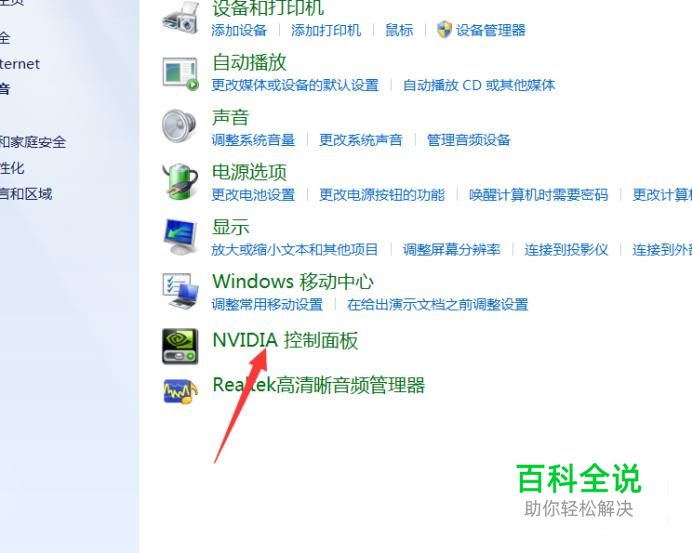Open the 自动播放 icon
The height and width of the screenshot is (553, 692).
pyautogui.click(x=180, y=73)
